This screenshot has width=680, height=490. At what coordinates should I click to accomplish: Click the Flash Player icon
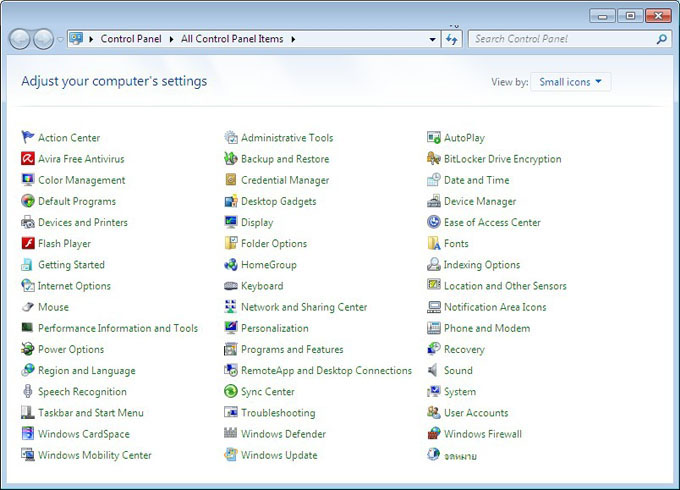28,243
